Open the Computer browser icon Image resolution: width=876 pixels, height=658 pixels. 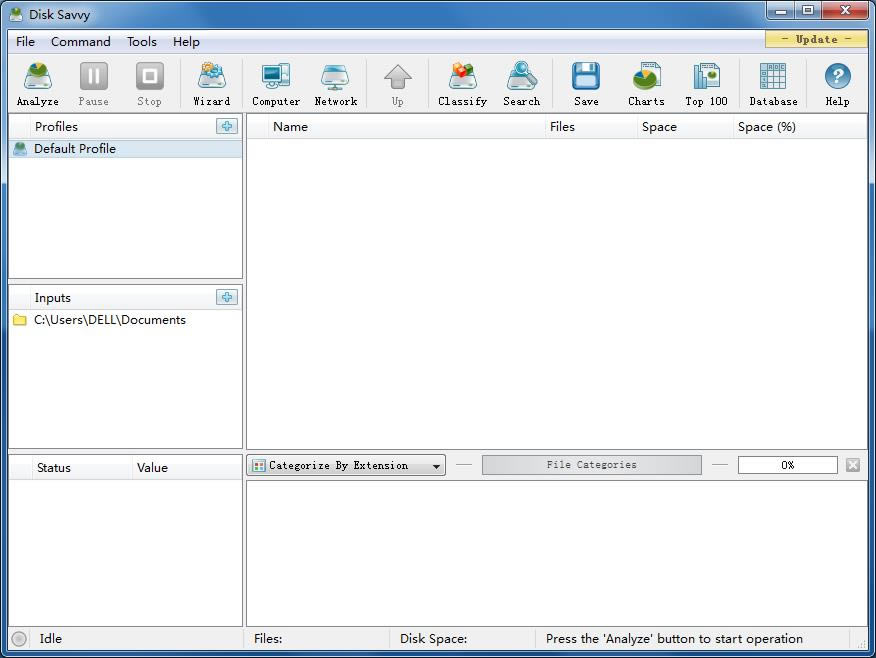coord(276,84)
